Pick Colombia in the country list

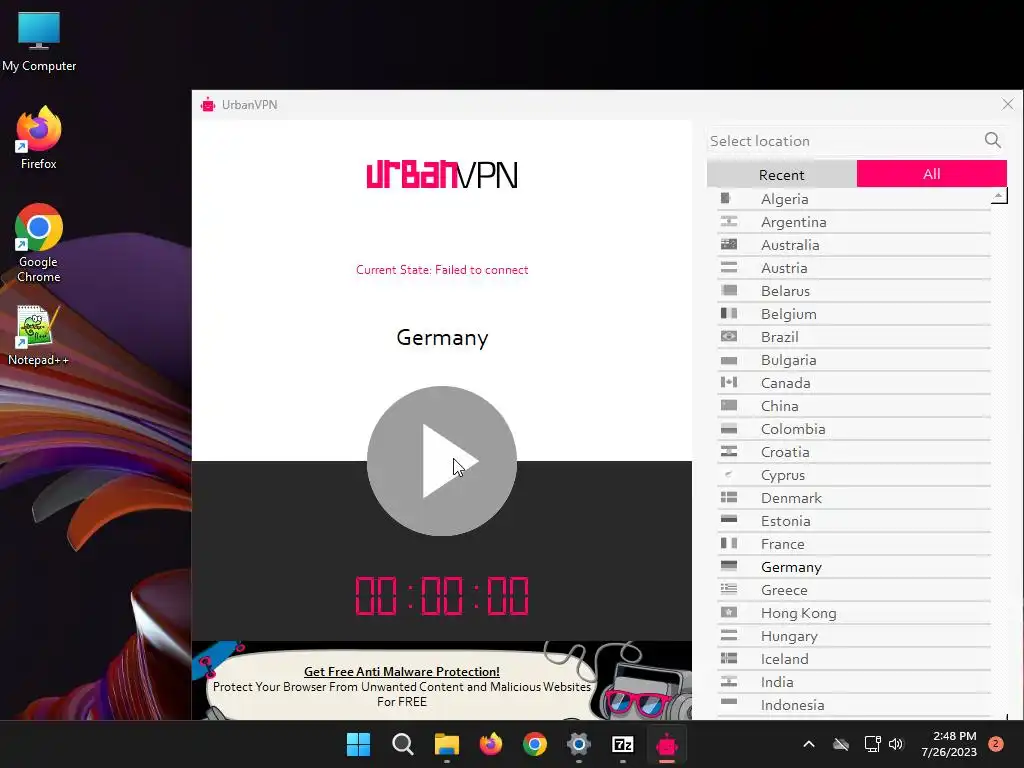click(x=854, y=429)
